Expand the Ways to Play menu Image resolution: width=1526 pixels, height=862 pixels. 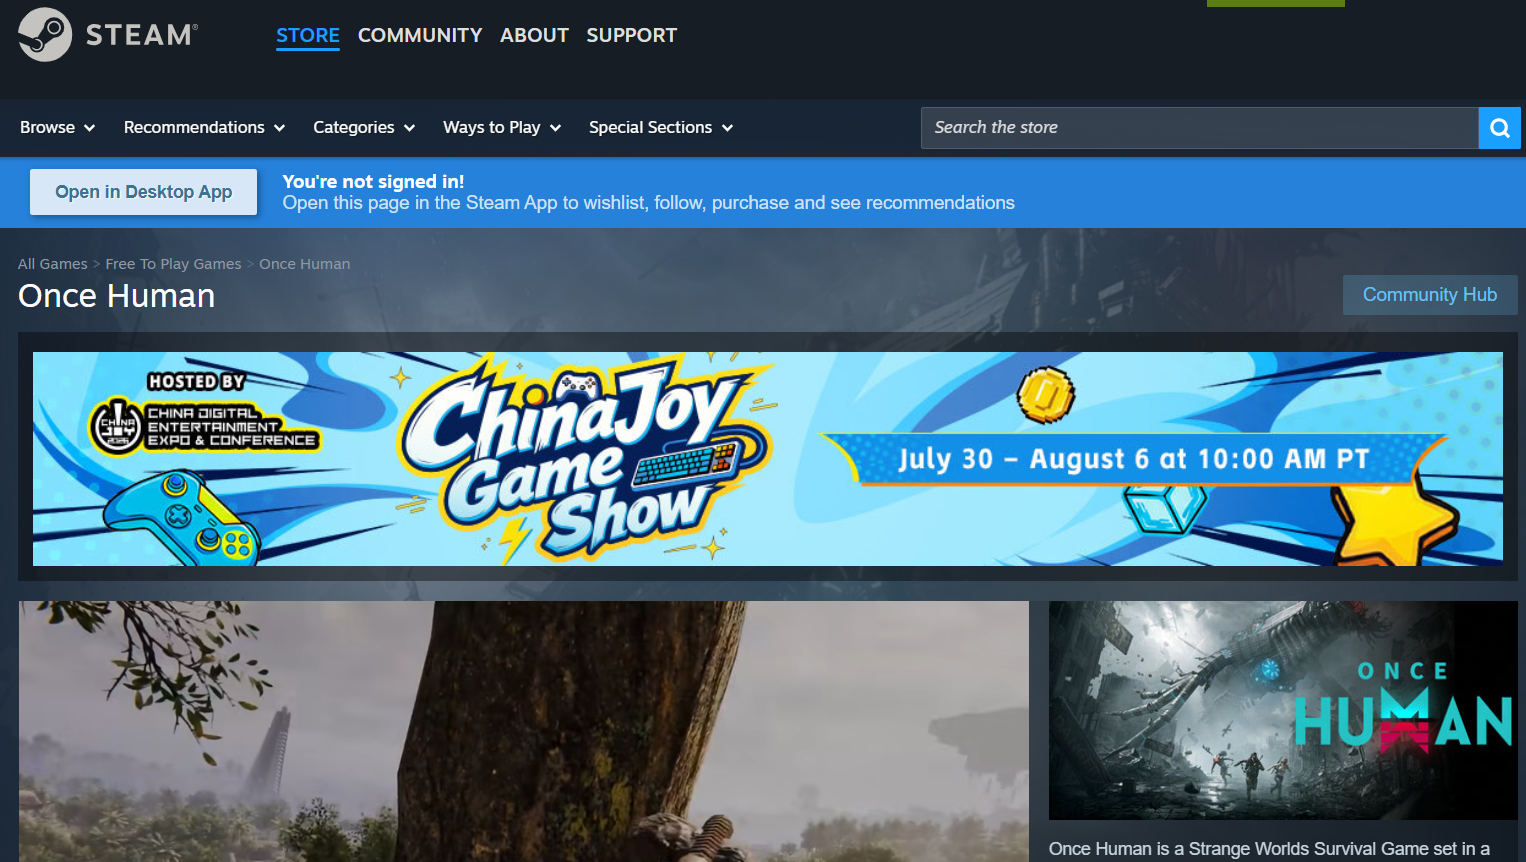tap(502, 128)
